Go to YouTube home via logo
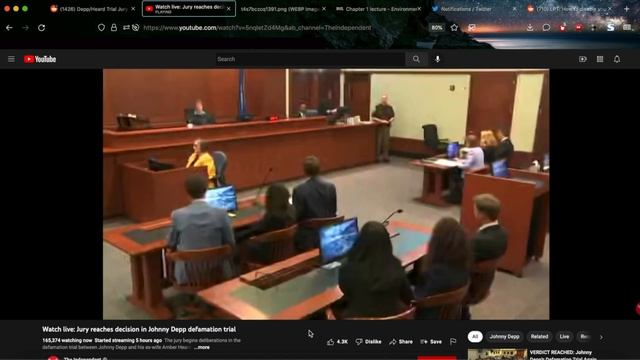This screenshot has height=360, width=640. pos(40,59)
